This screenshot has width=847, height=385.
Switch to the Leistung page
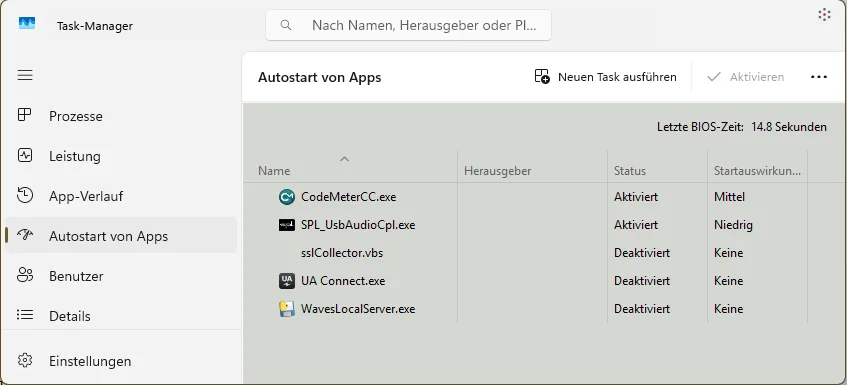click(x=121, y=156)
